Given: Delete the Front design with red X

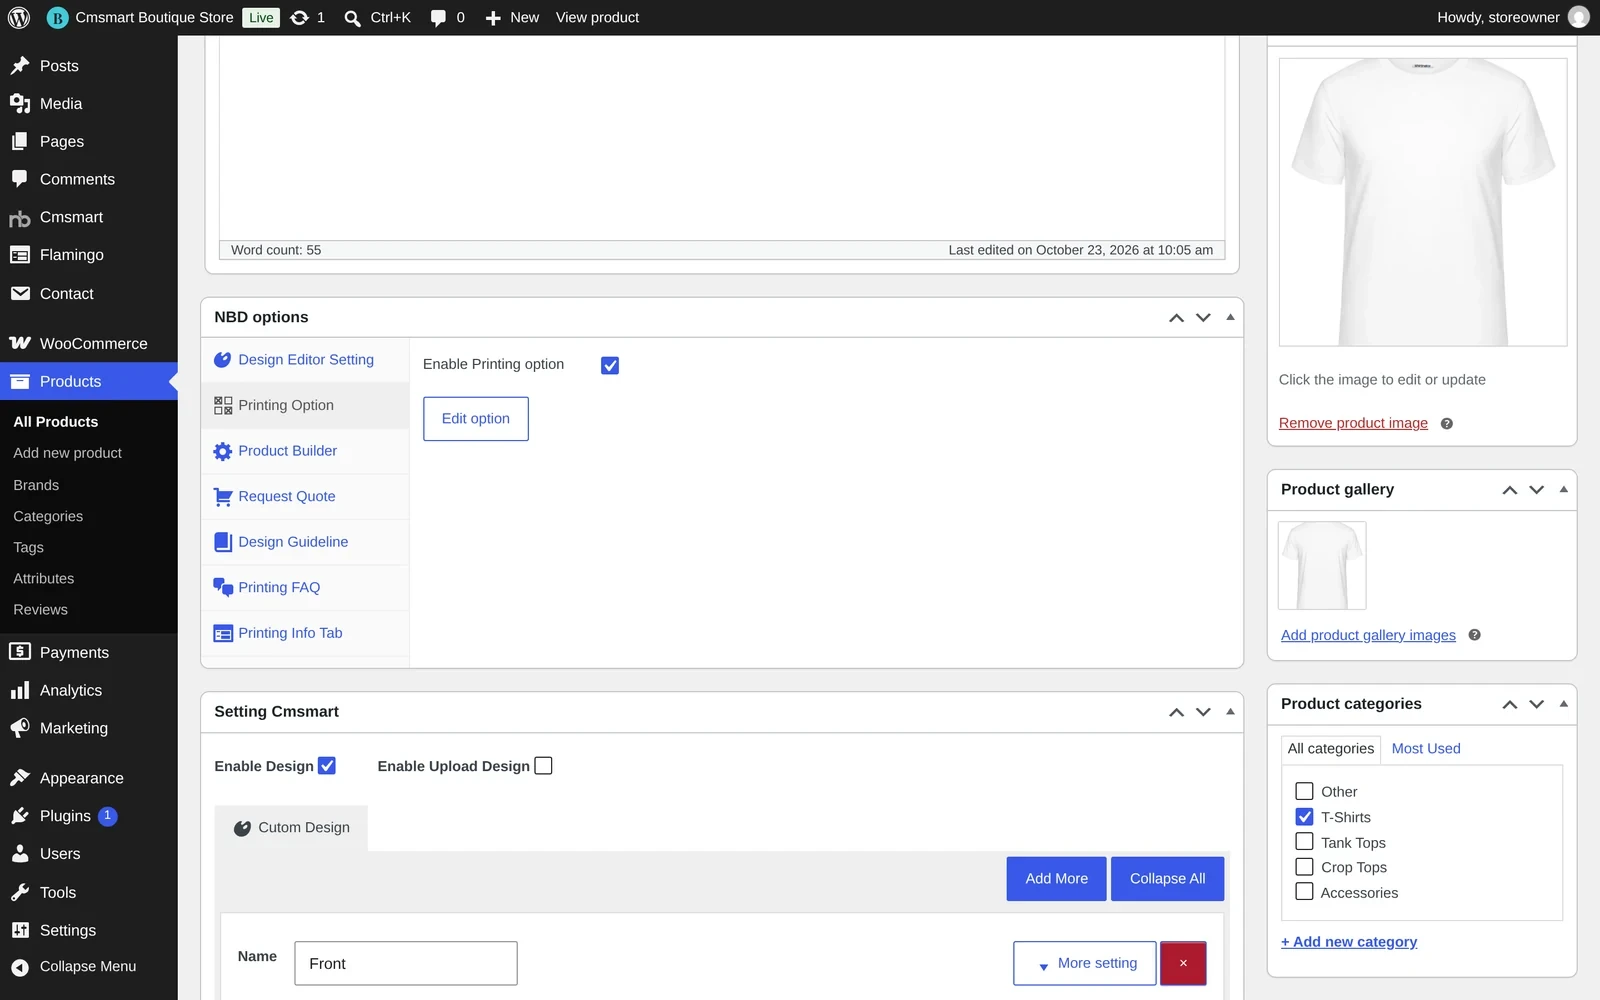Looking at the screenshot, I should pos(1183,963).
